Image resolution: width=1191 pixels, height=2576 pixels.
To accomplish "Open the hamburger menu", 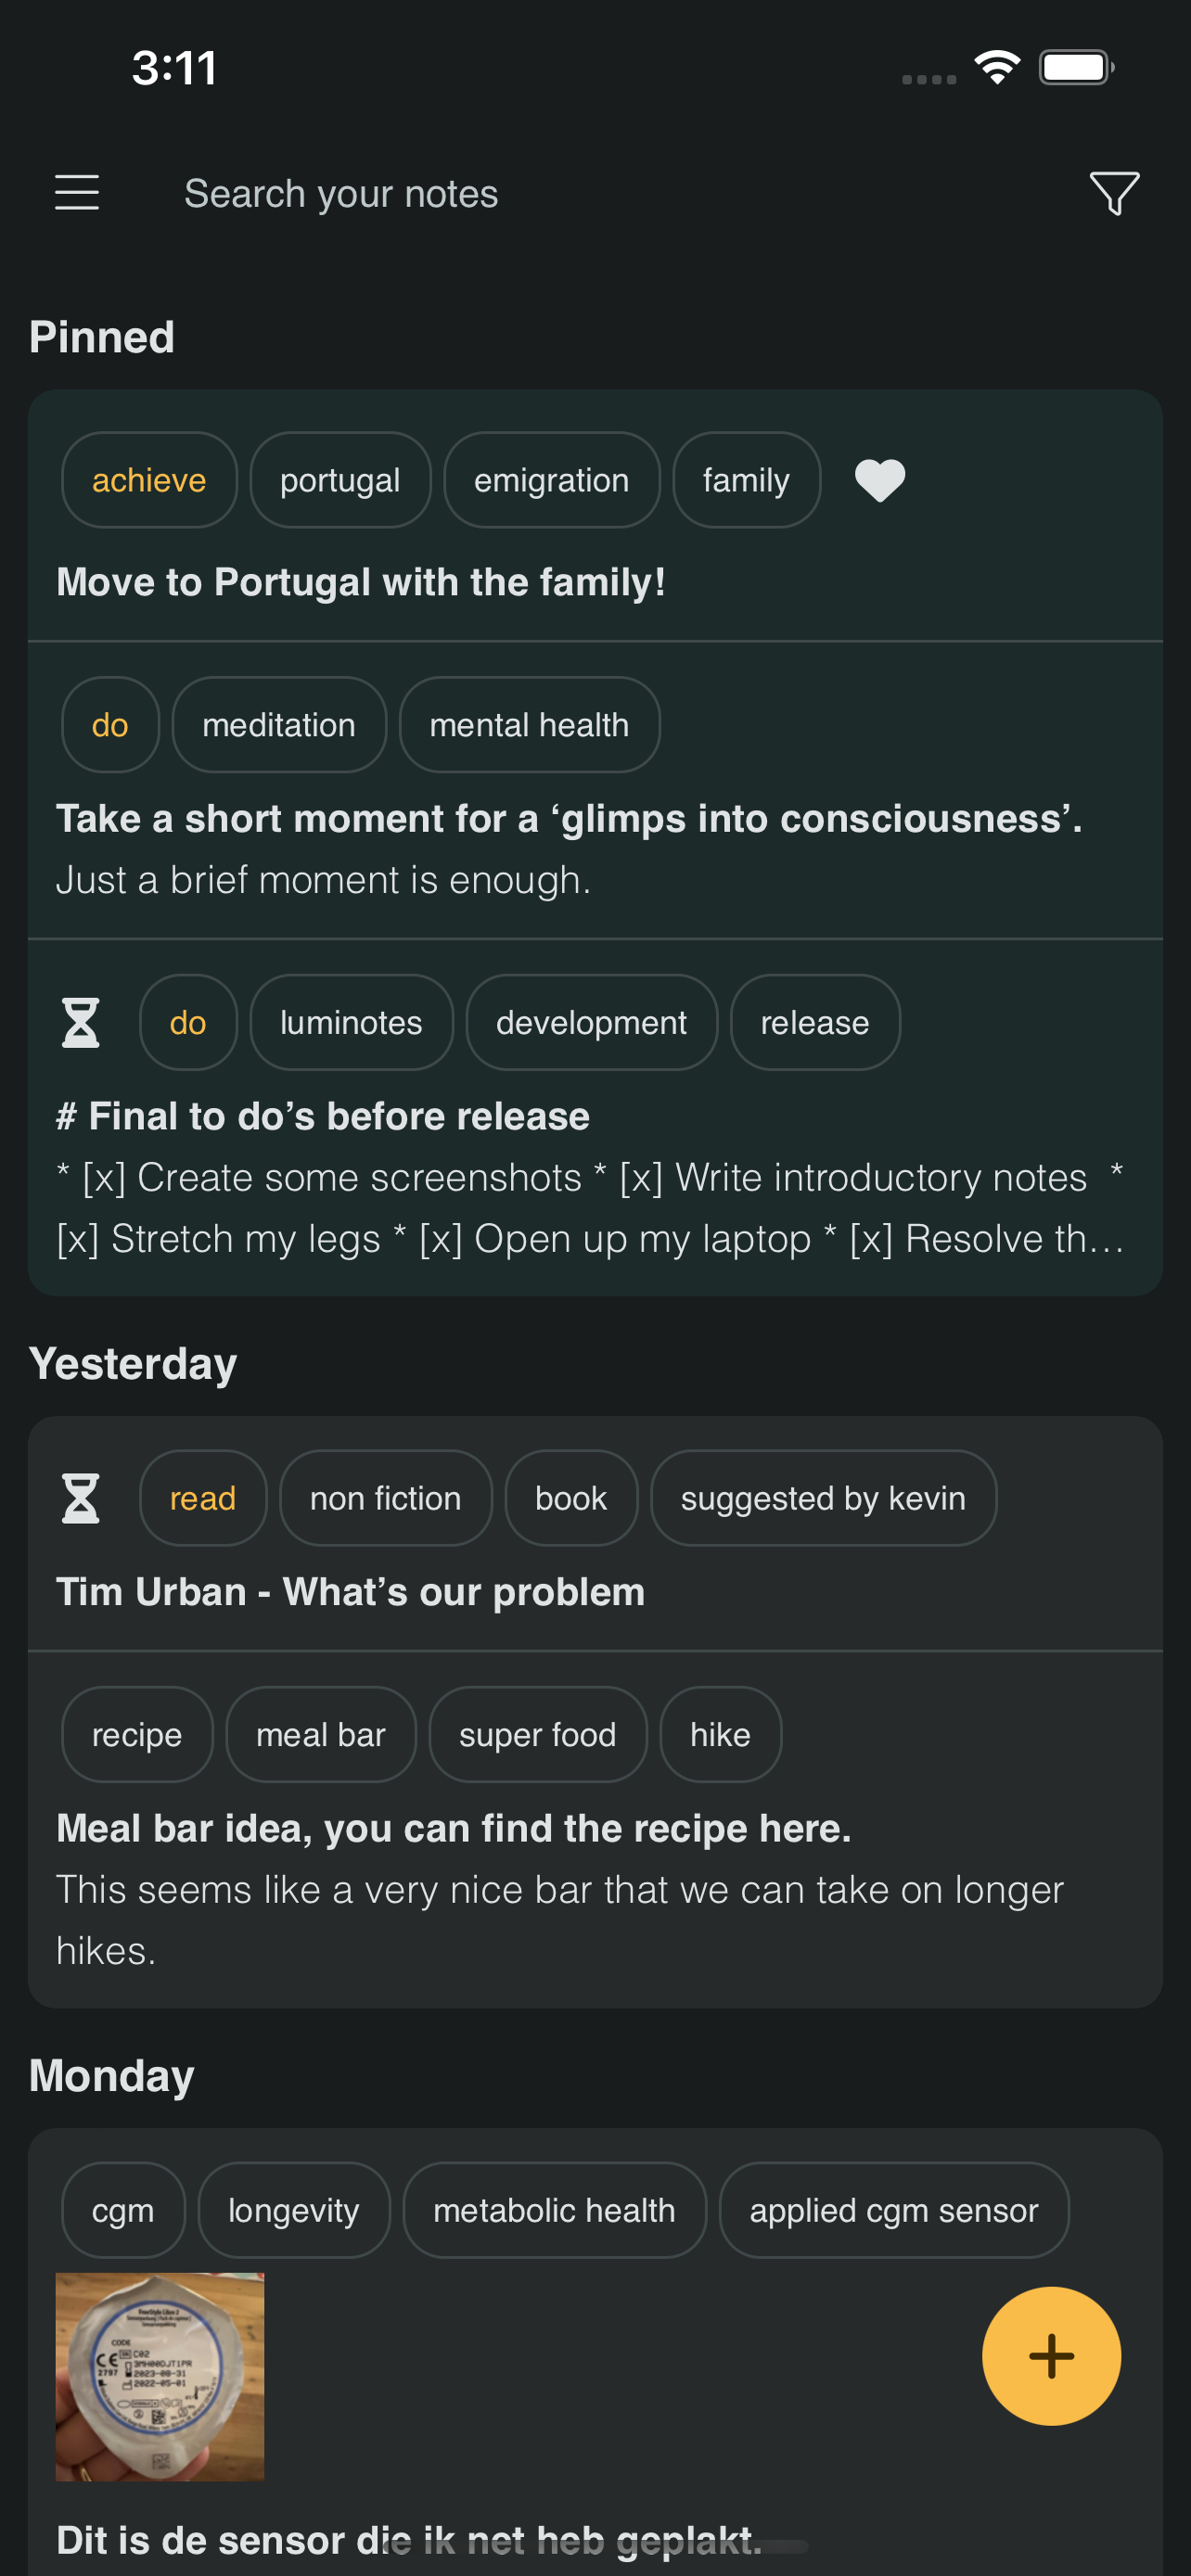I will coord(77,193).
